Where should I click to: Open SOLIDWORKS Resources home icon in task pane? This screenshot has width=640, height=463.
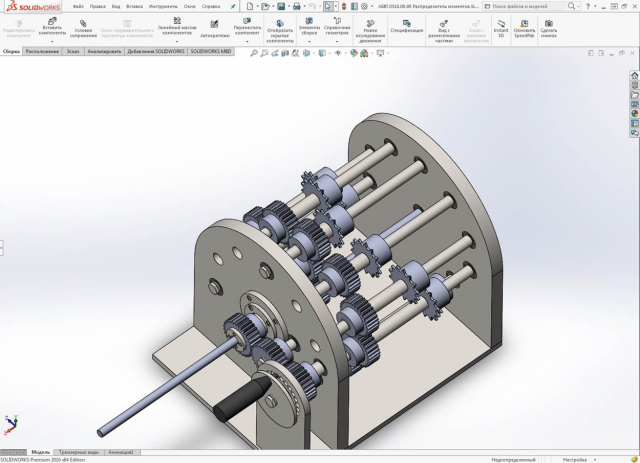click(x=635, y=76)
